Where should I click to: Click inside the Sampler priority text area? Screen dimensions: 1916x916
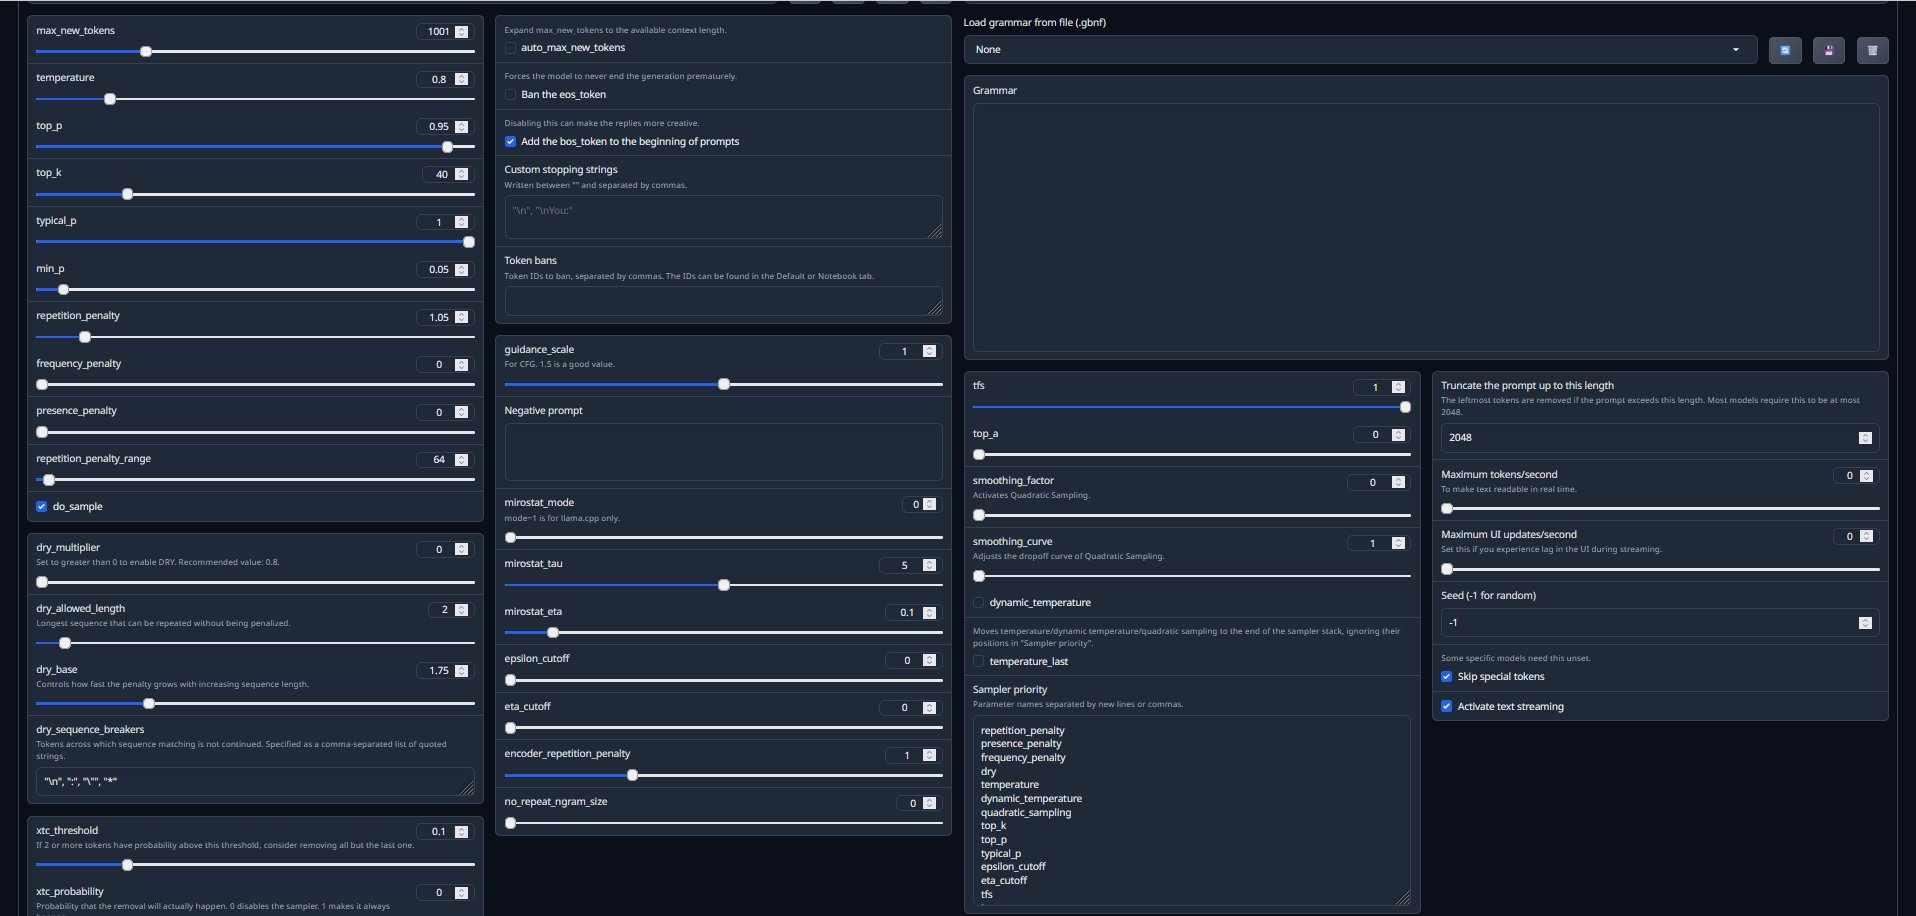click(x=1190, y=810)
